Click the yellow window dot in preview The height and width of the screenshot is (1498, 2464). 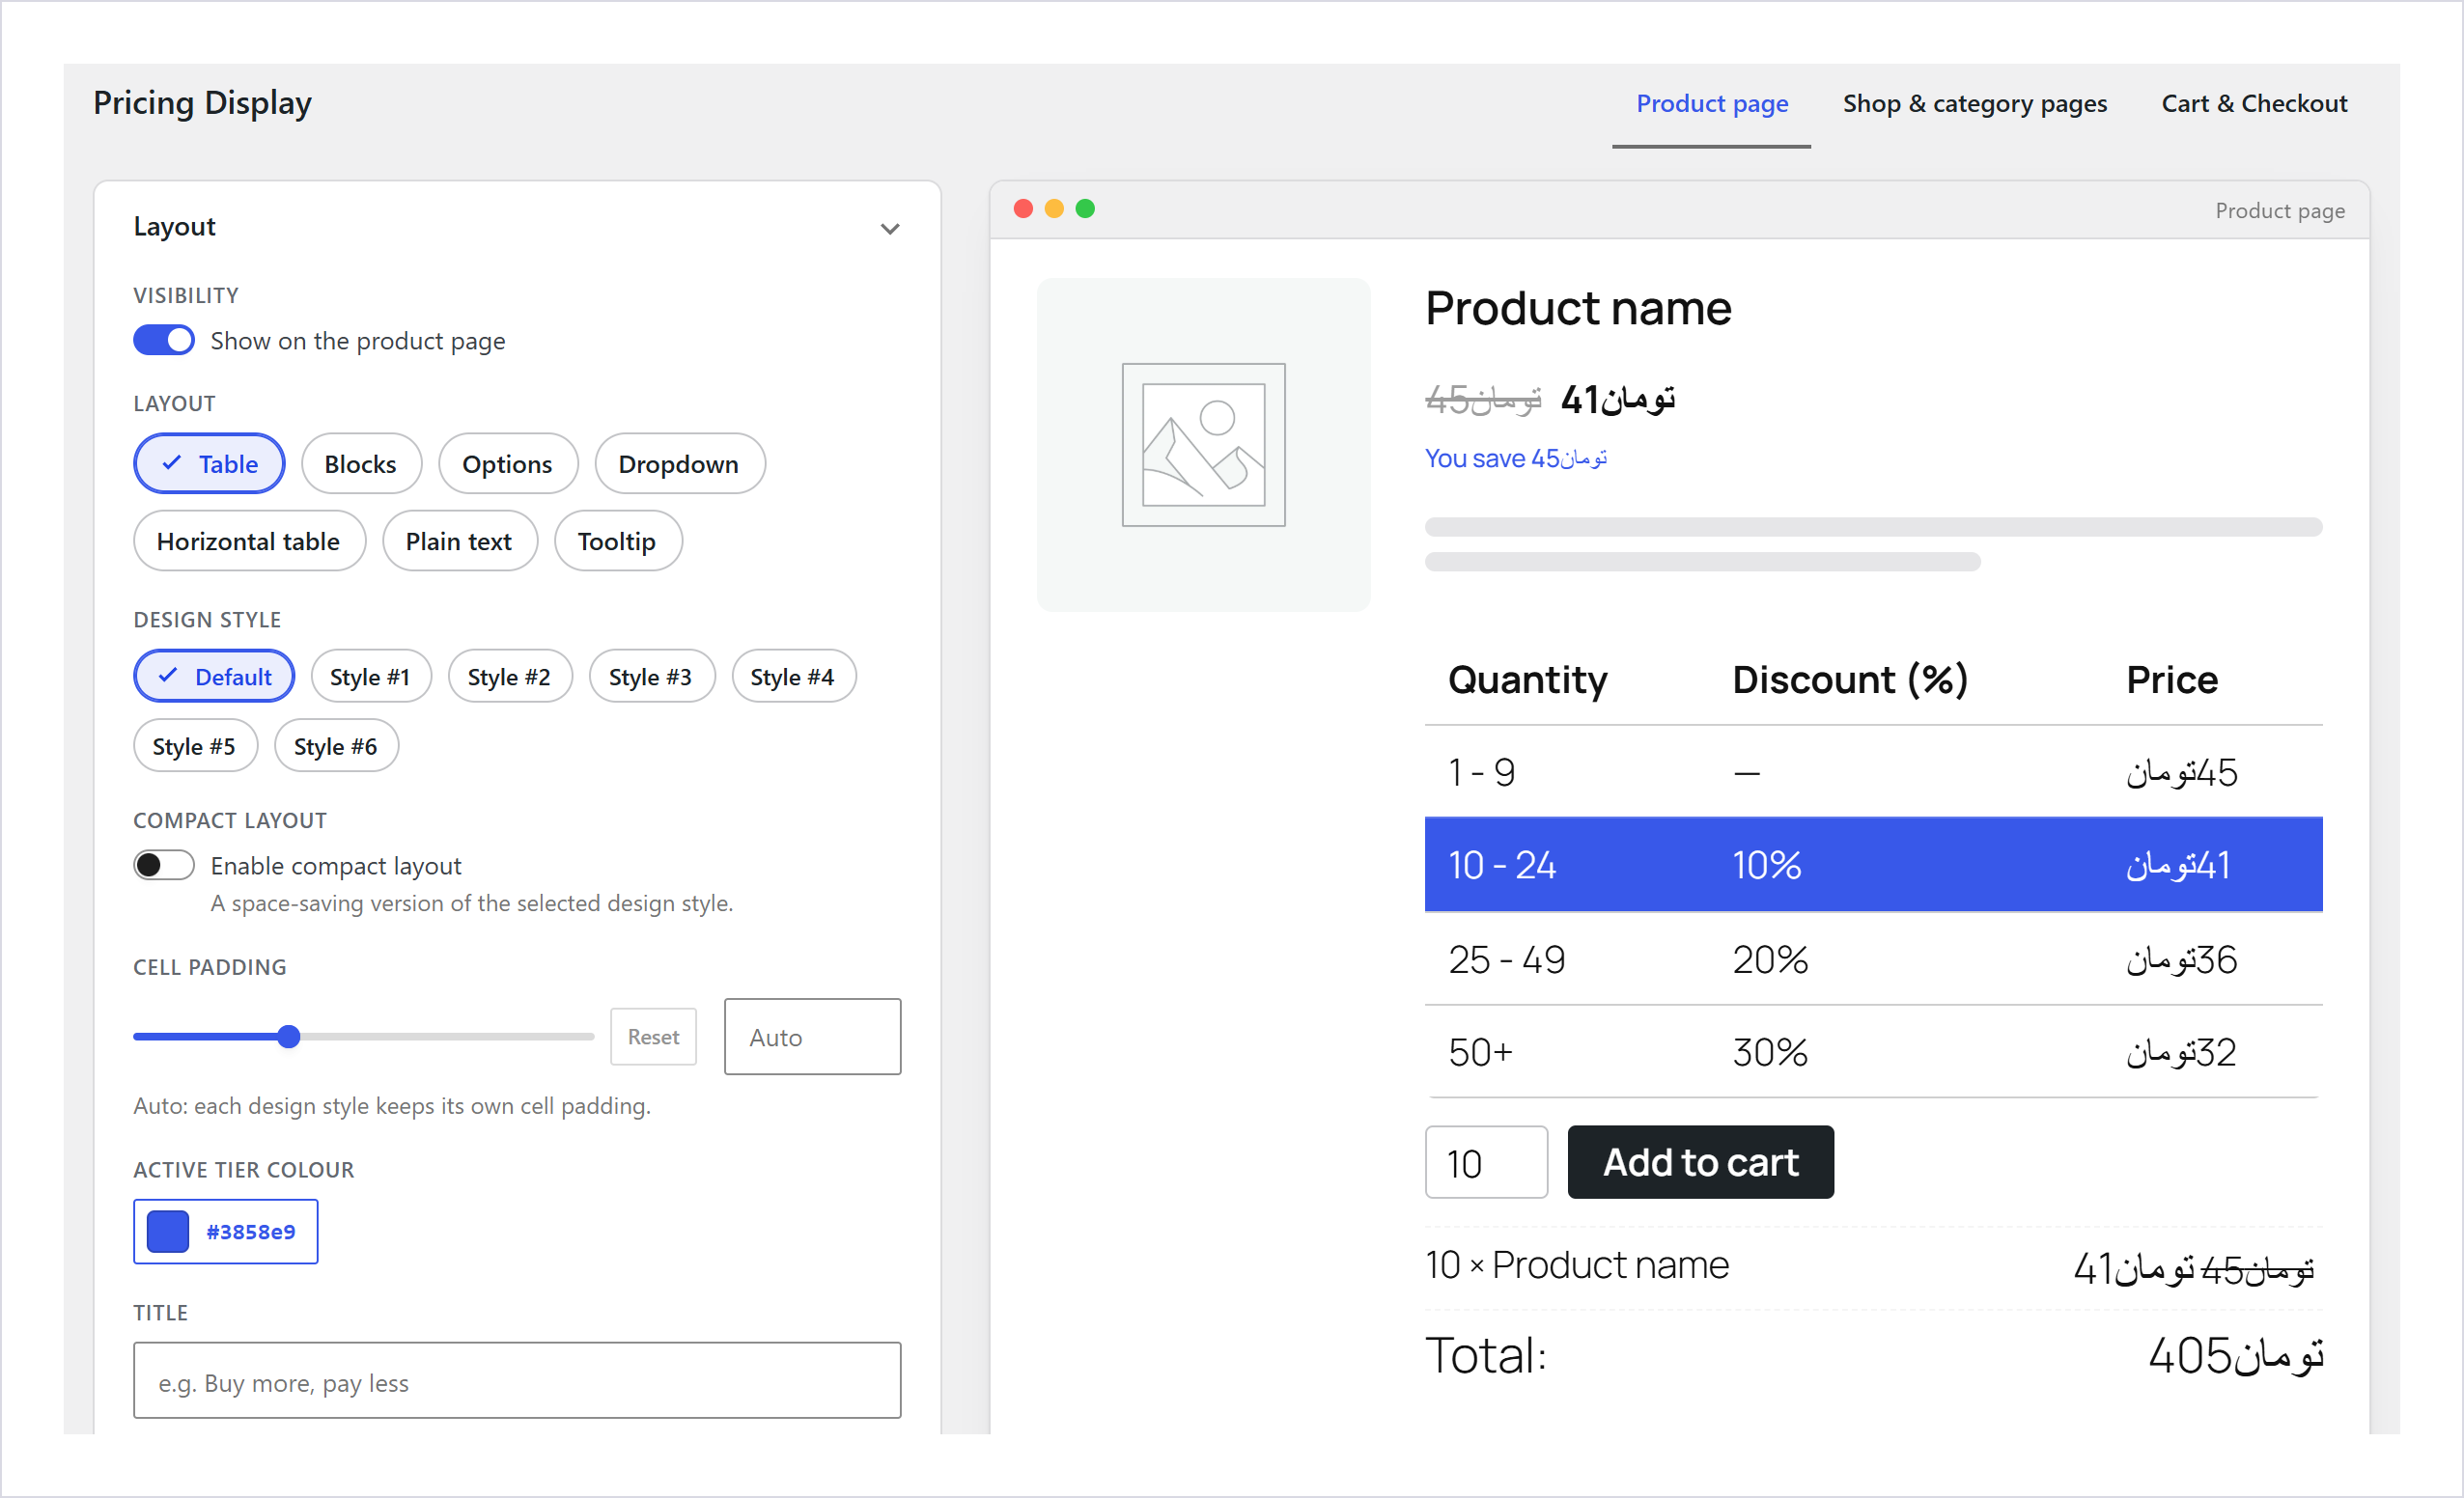coord(1054,209)
